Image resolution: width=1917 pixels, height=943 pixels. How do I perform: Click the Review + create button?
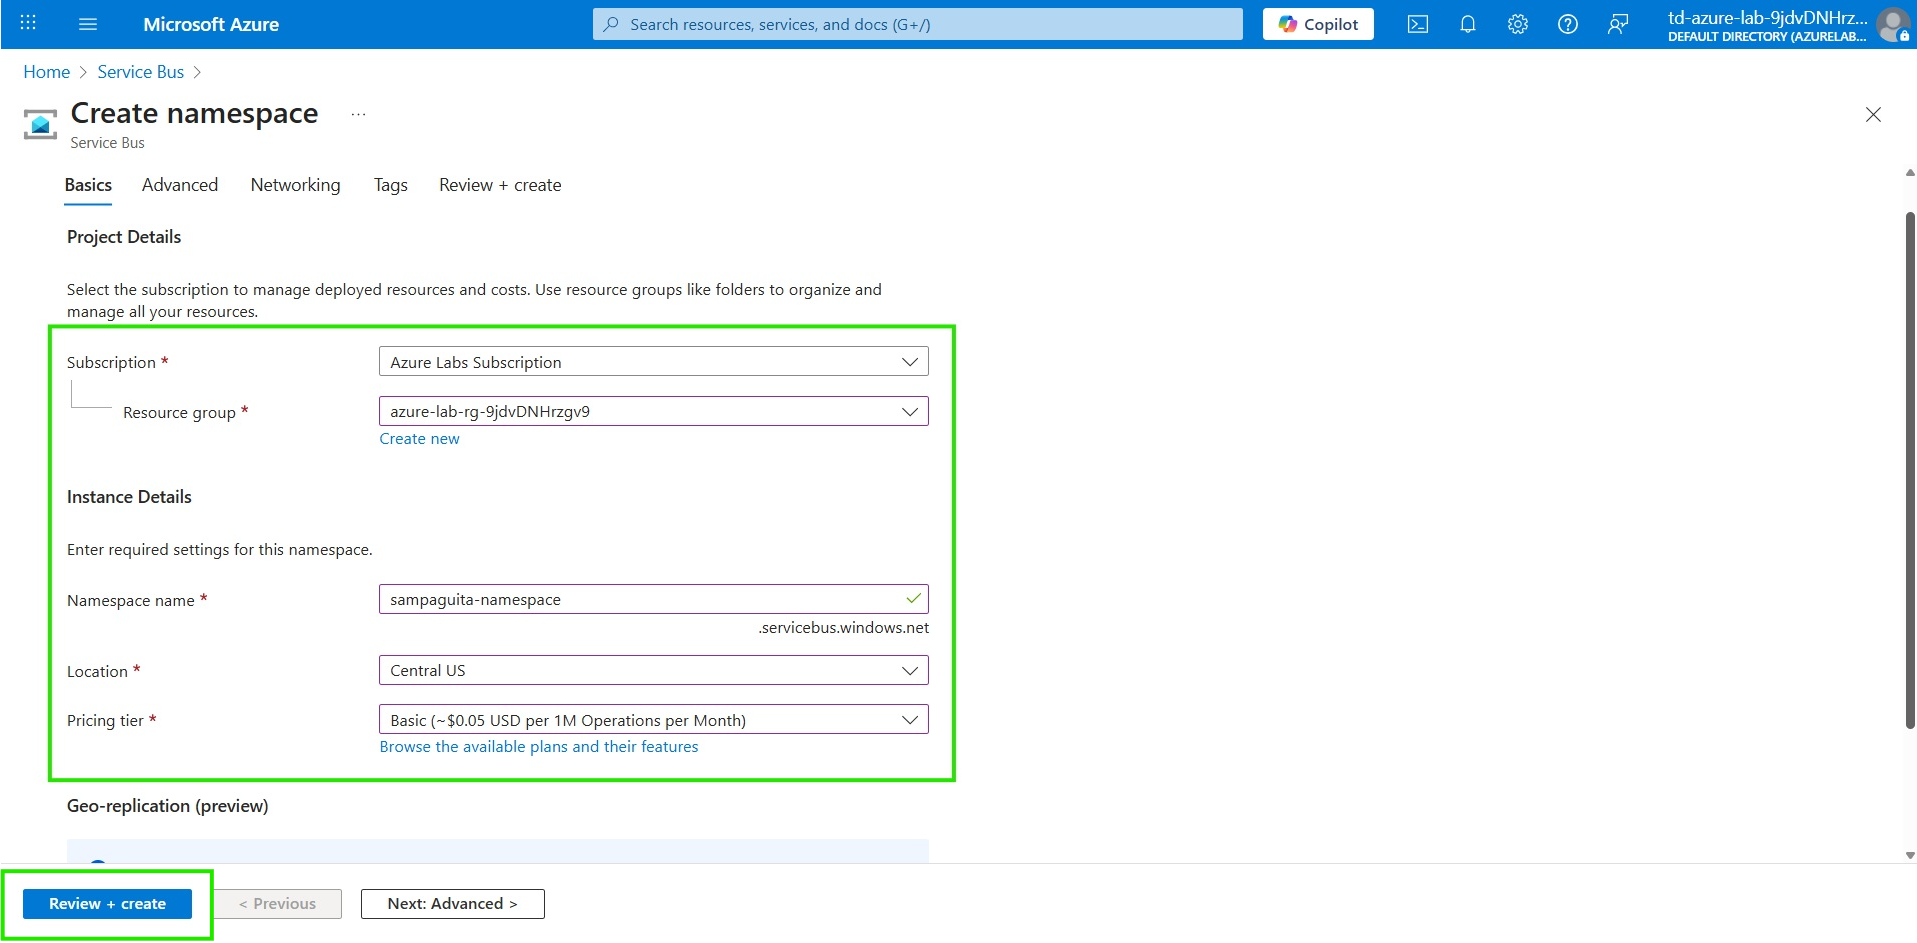tap(107, 903)
